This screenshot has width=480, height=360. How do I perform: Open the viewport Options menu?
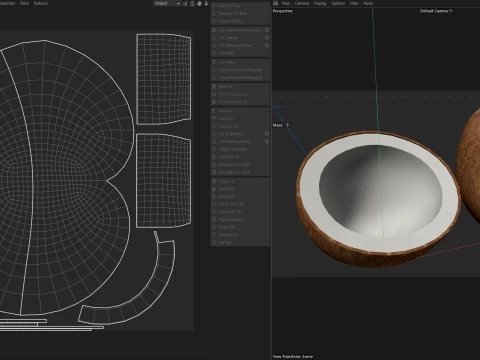pos(338,3)
